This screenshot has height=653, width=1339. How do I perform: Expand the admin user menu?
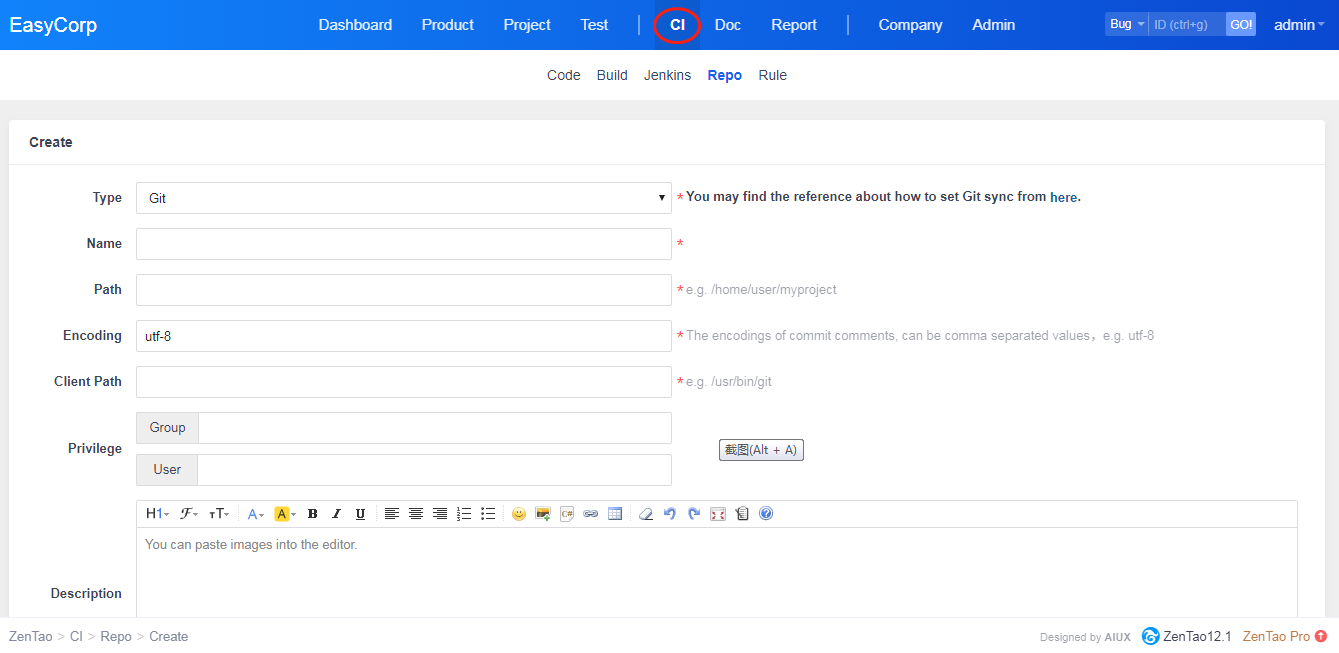pos(1298,25)
